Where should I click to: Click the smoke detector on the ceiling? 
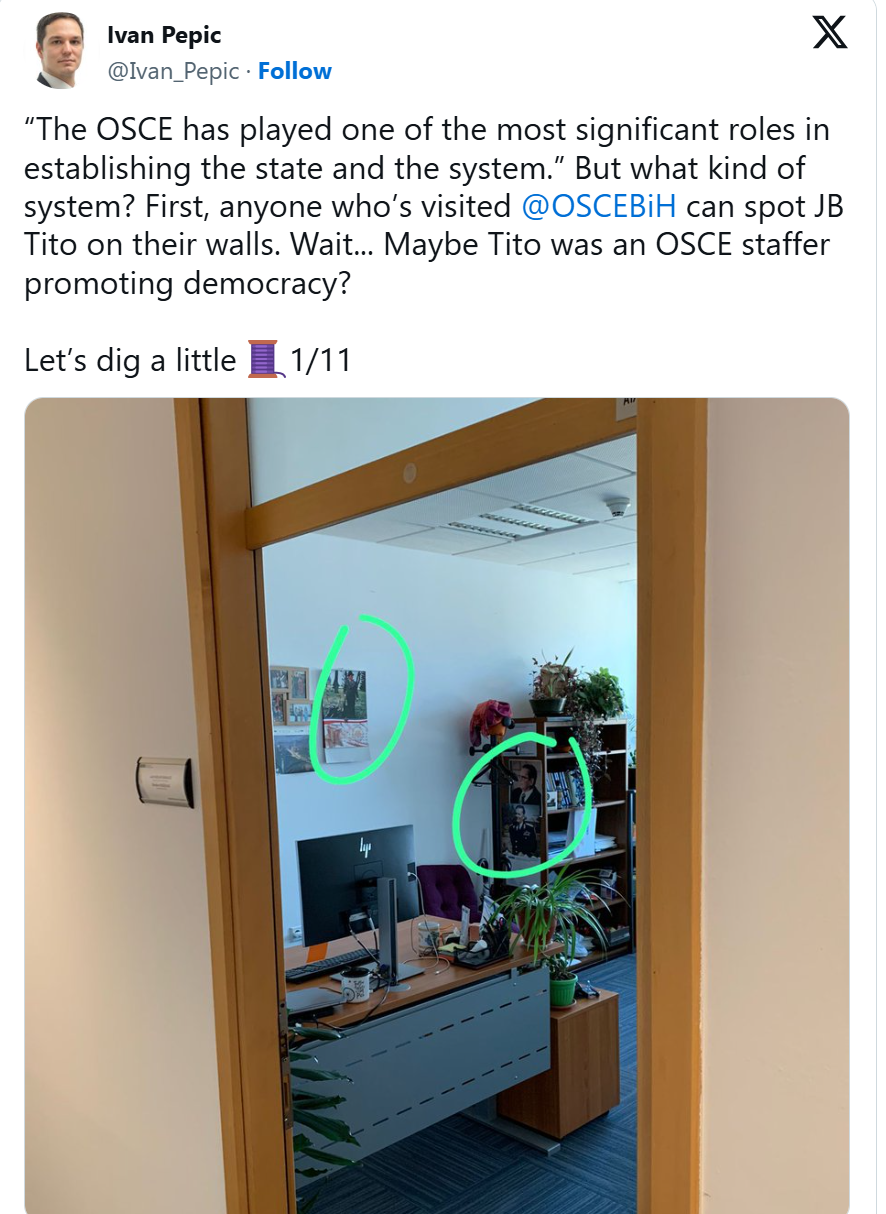617,505
